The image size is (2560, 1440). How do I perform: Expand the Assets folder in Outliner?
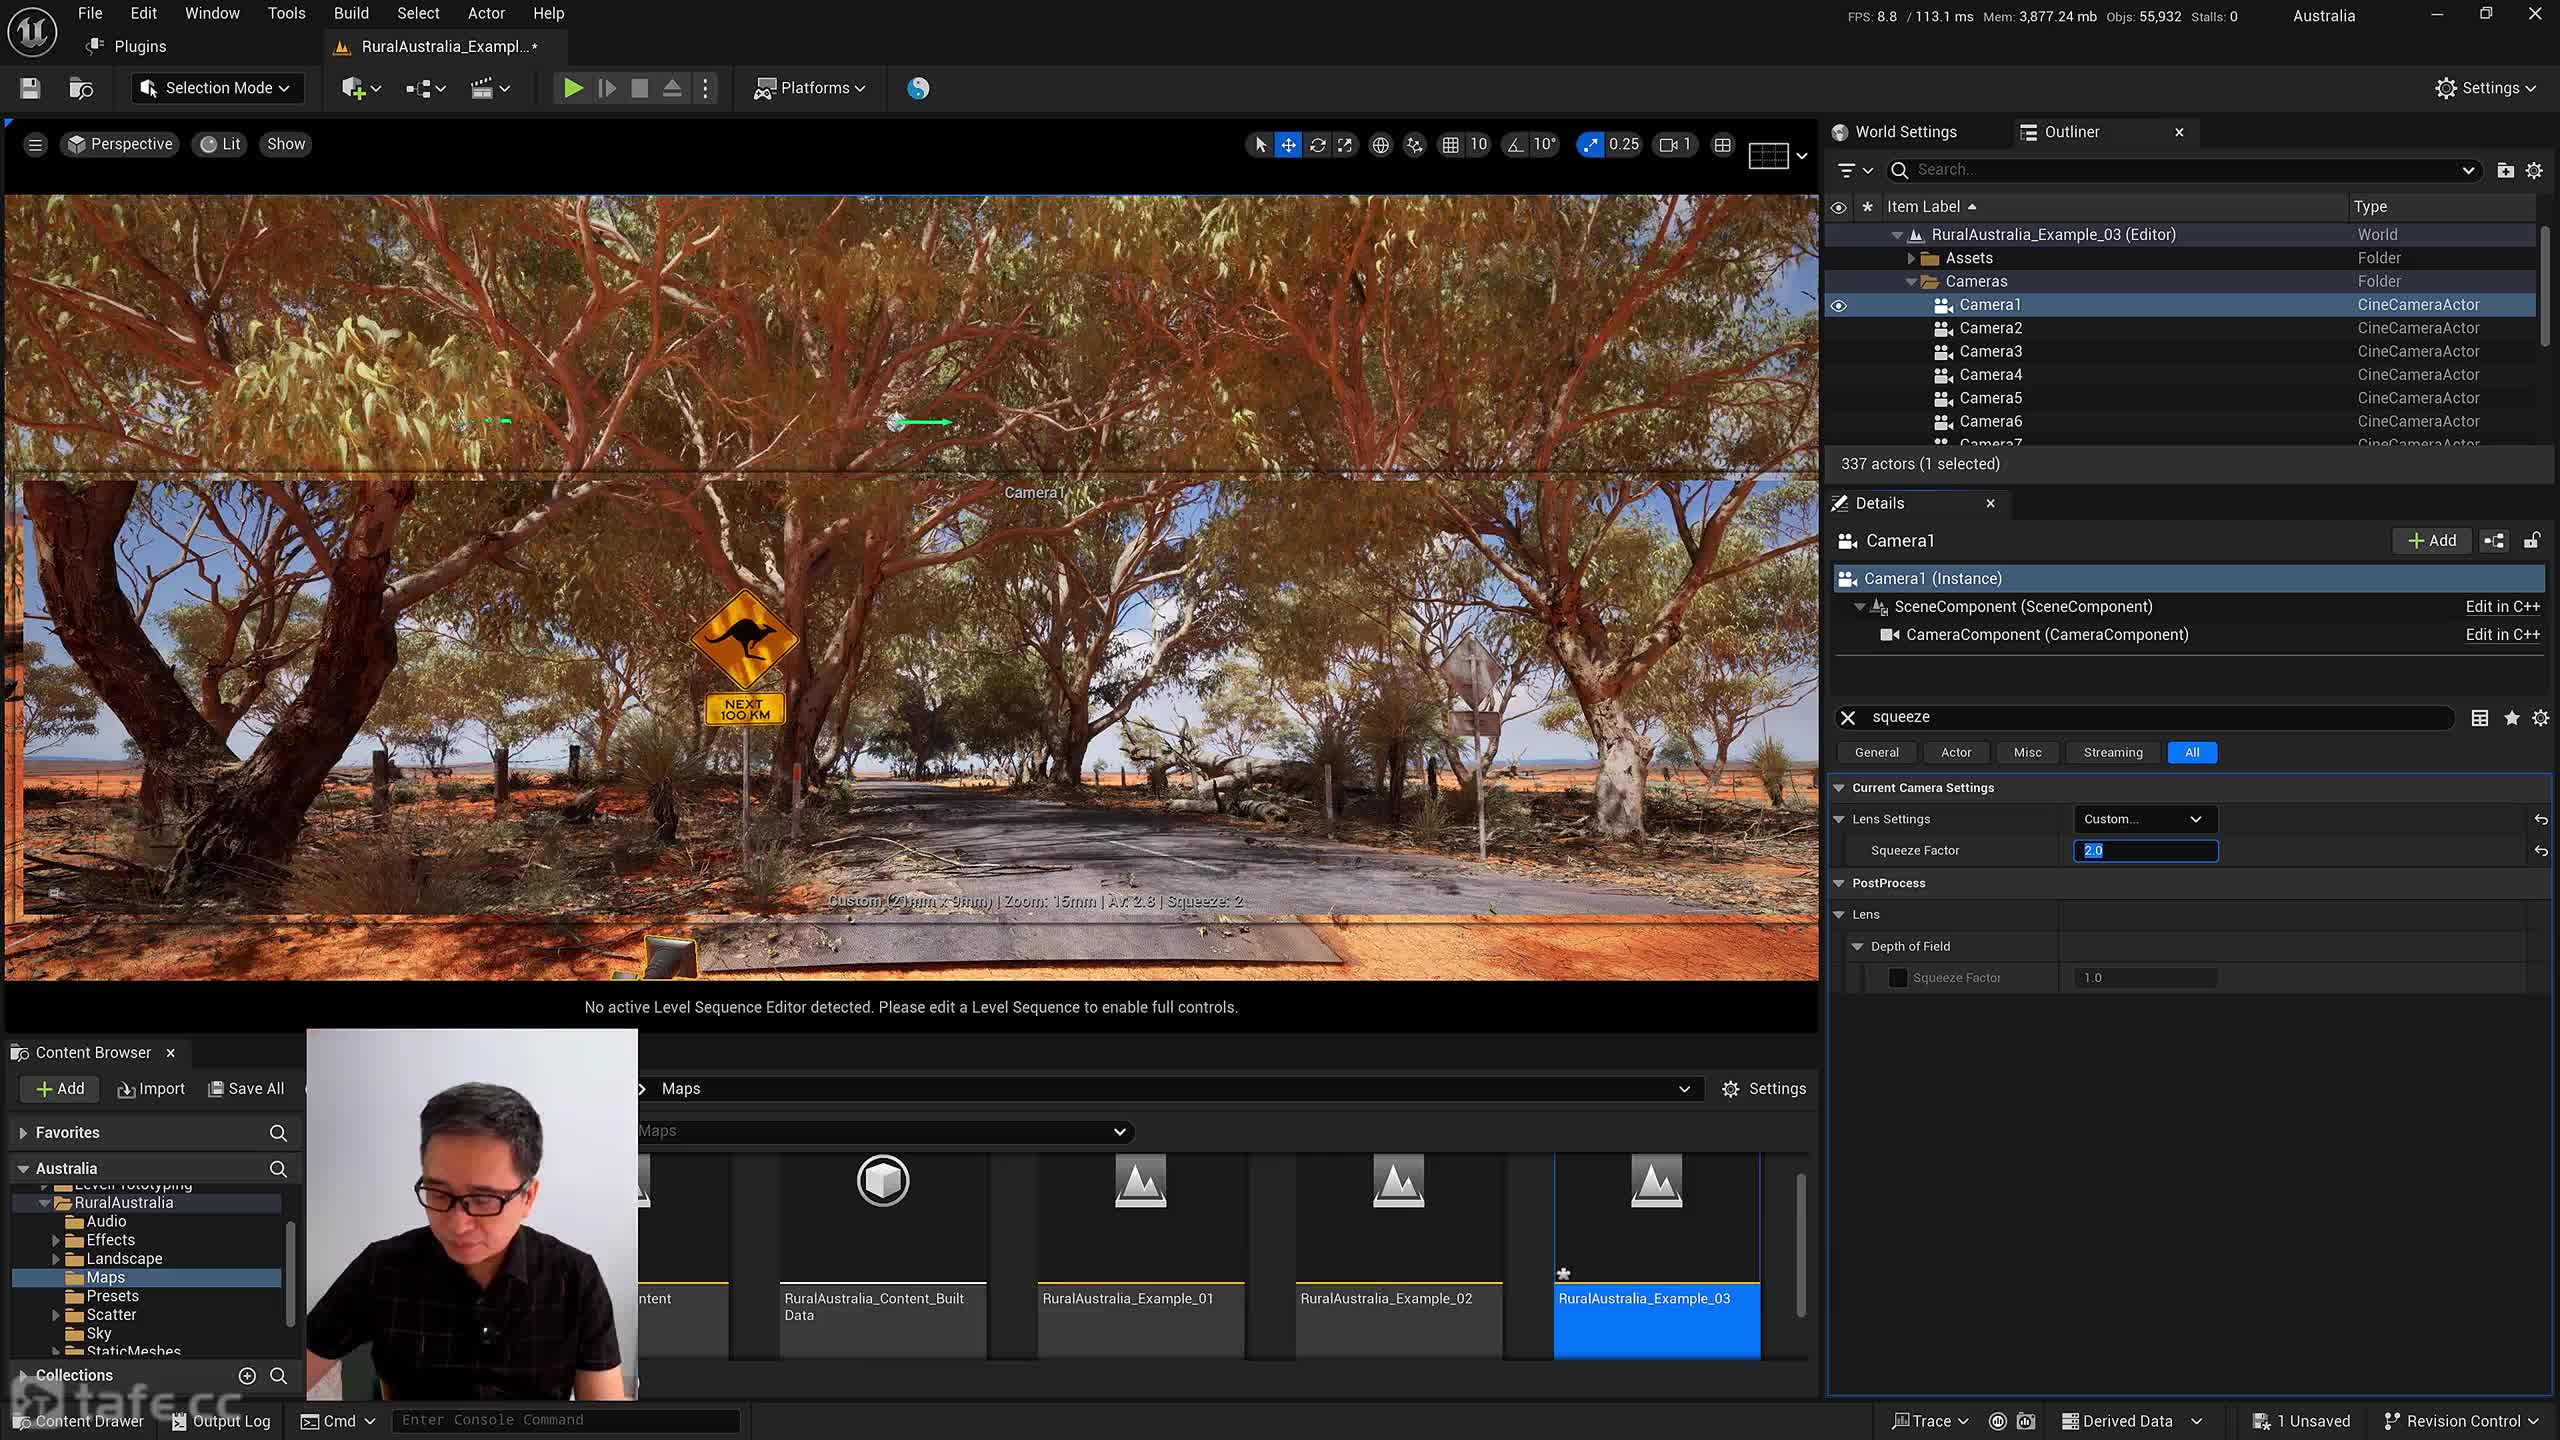(1911, 258)
